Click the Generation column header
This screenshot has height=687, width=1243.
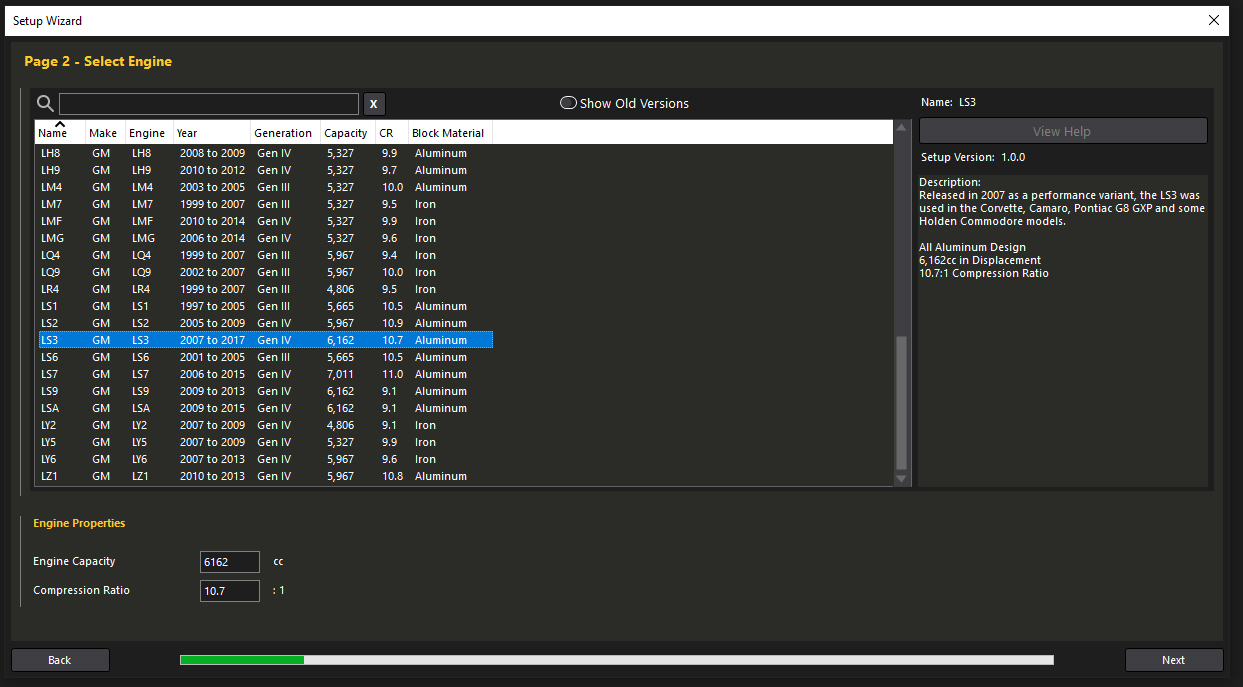coord(283,133)
